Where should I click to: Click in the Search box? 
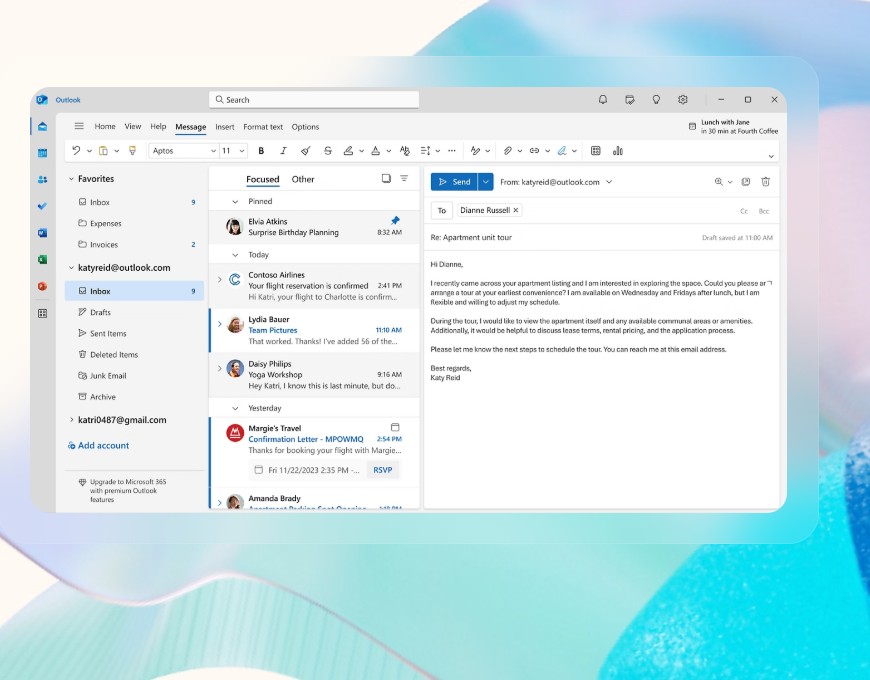click(314, 99)
